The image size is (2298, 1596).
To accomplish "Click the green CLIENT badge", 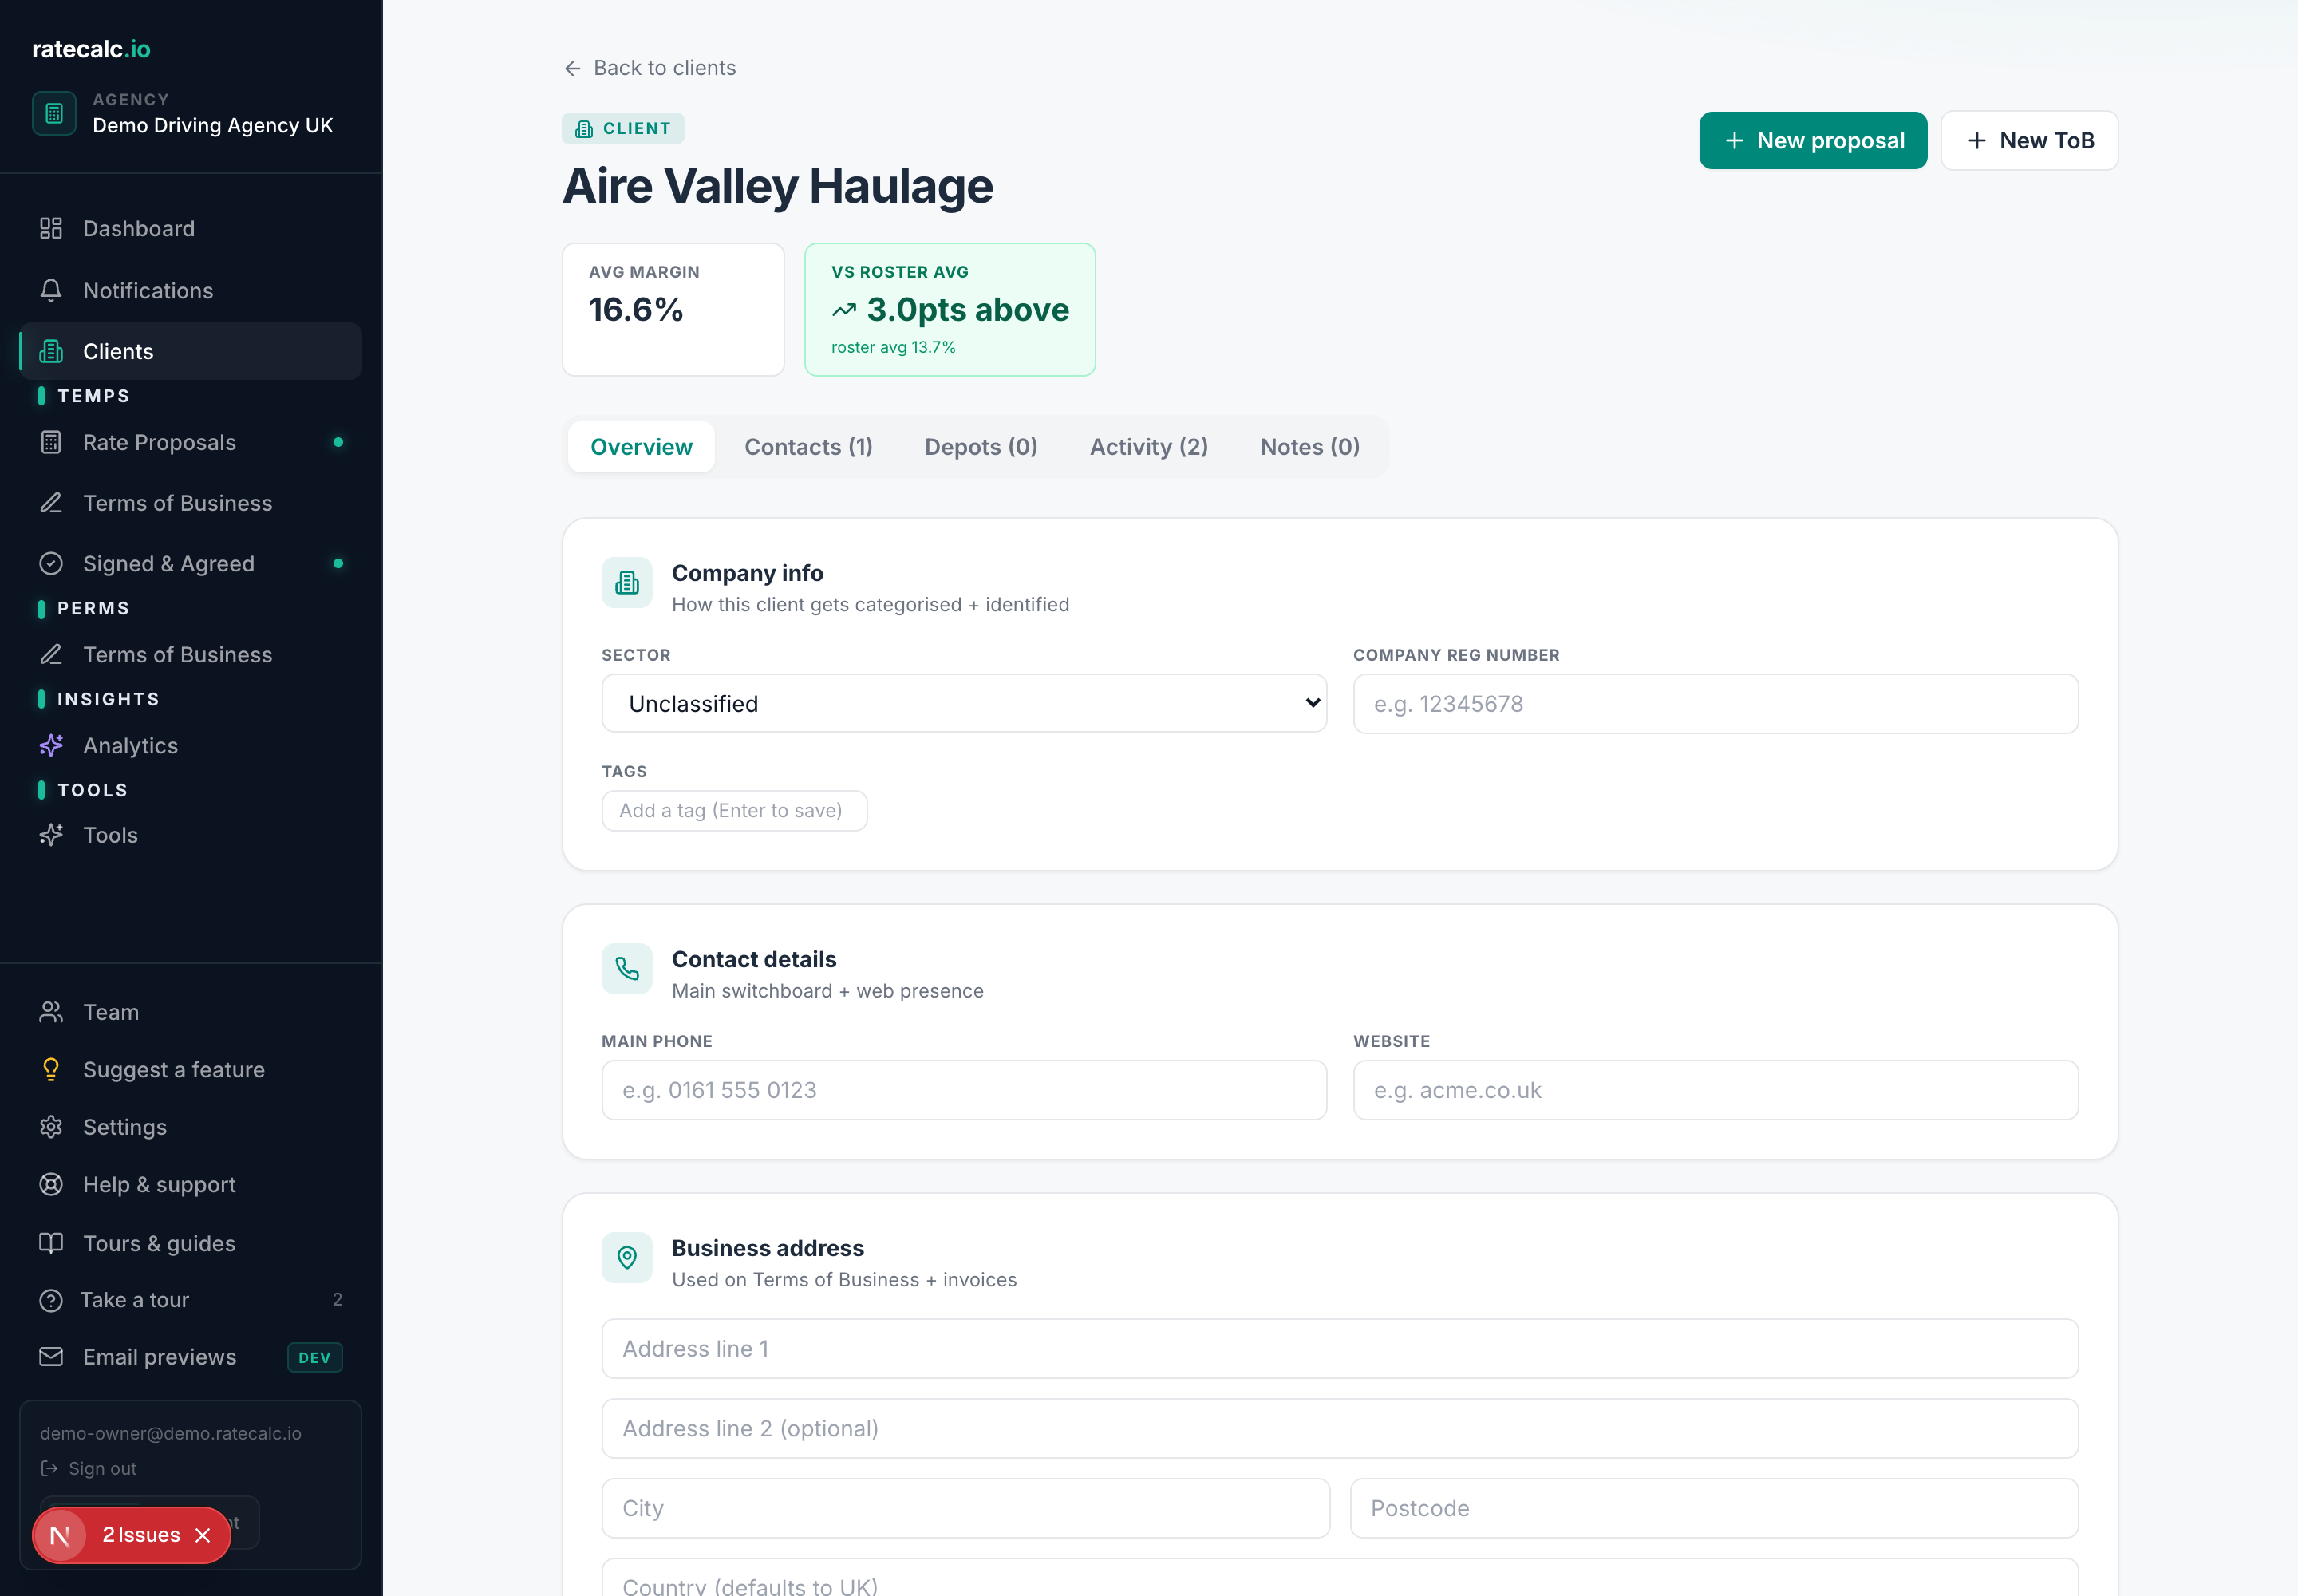I will click(x=623, y=129).
